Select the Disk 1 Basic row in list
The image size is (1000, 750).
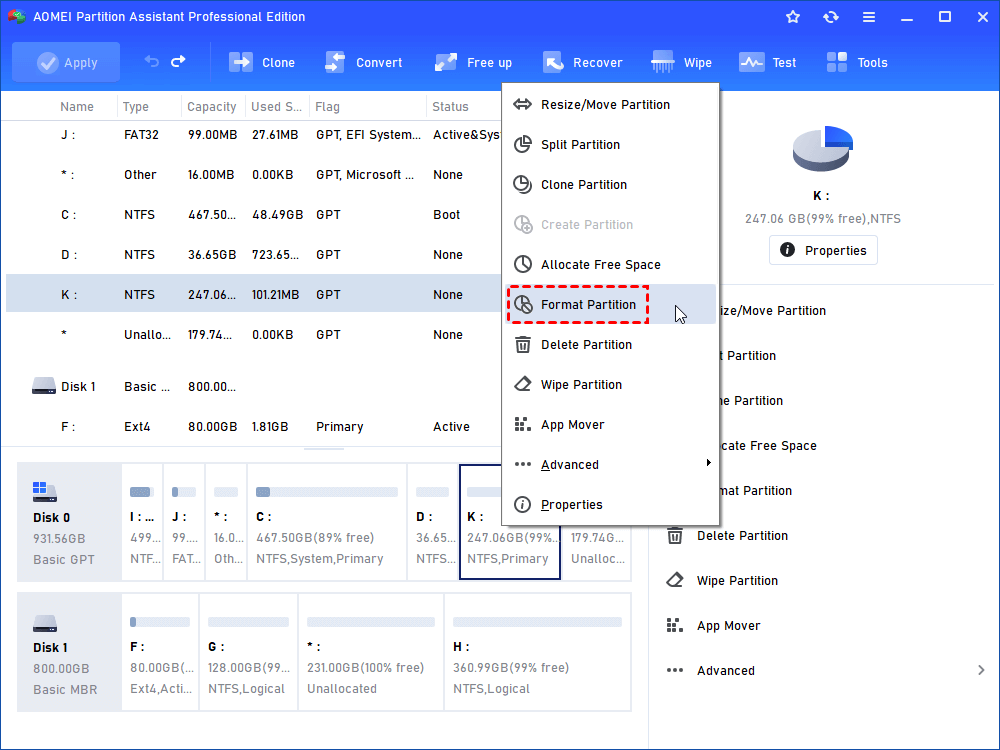[x=253, y=386]
